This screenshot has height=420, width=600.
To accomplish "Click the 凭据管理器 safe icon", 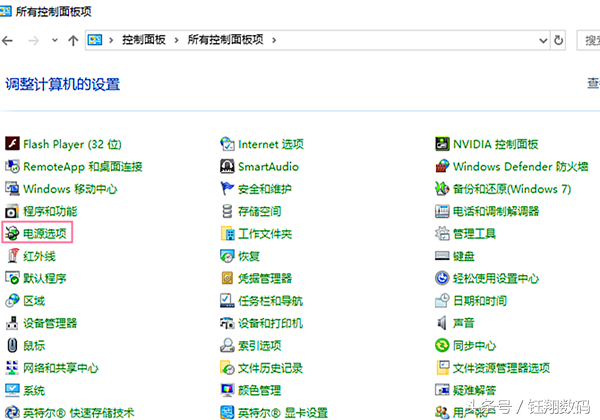I will (227, 278).
